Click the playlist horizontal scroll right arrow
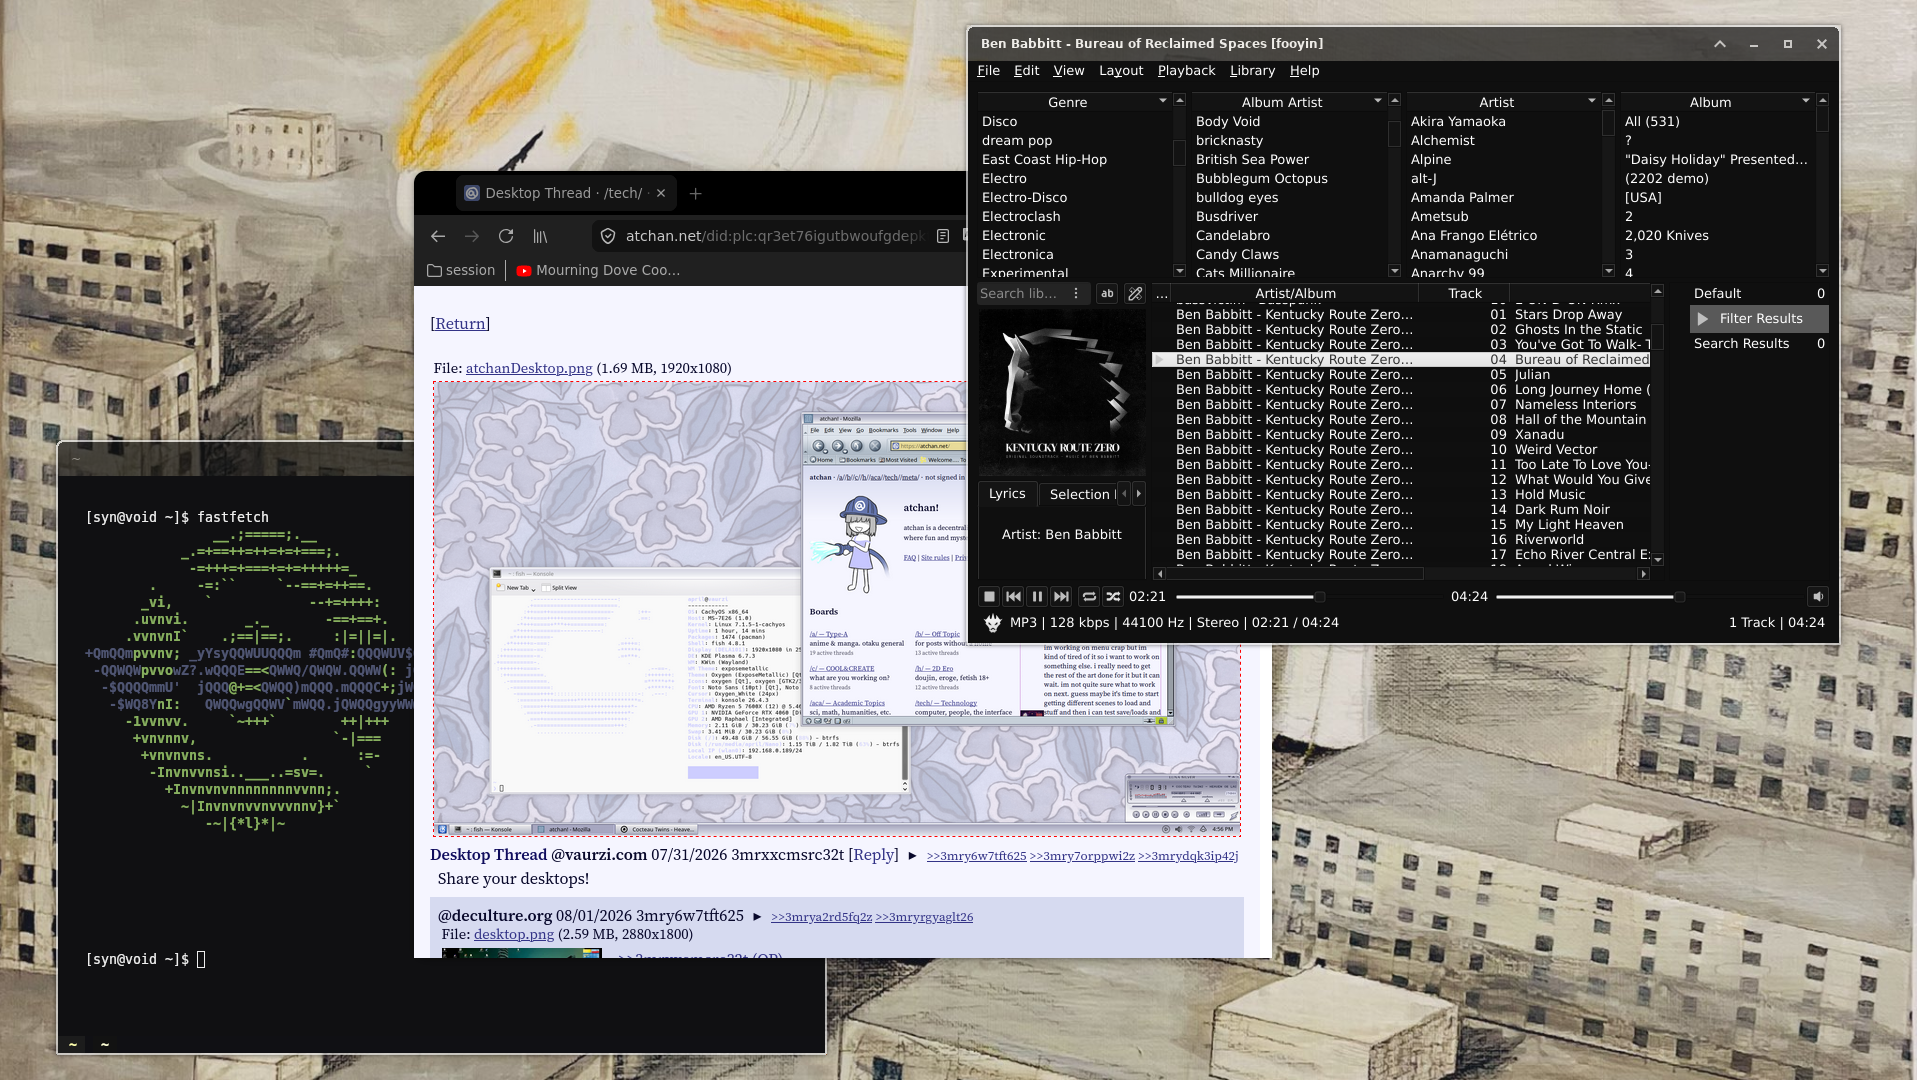This screenshot has width=1917, height=1080. pos(1643,574)
